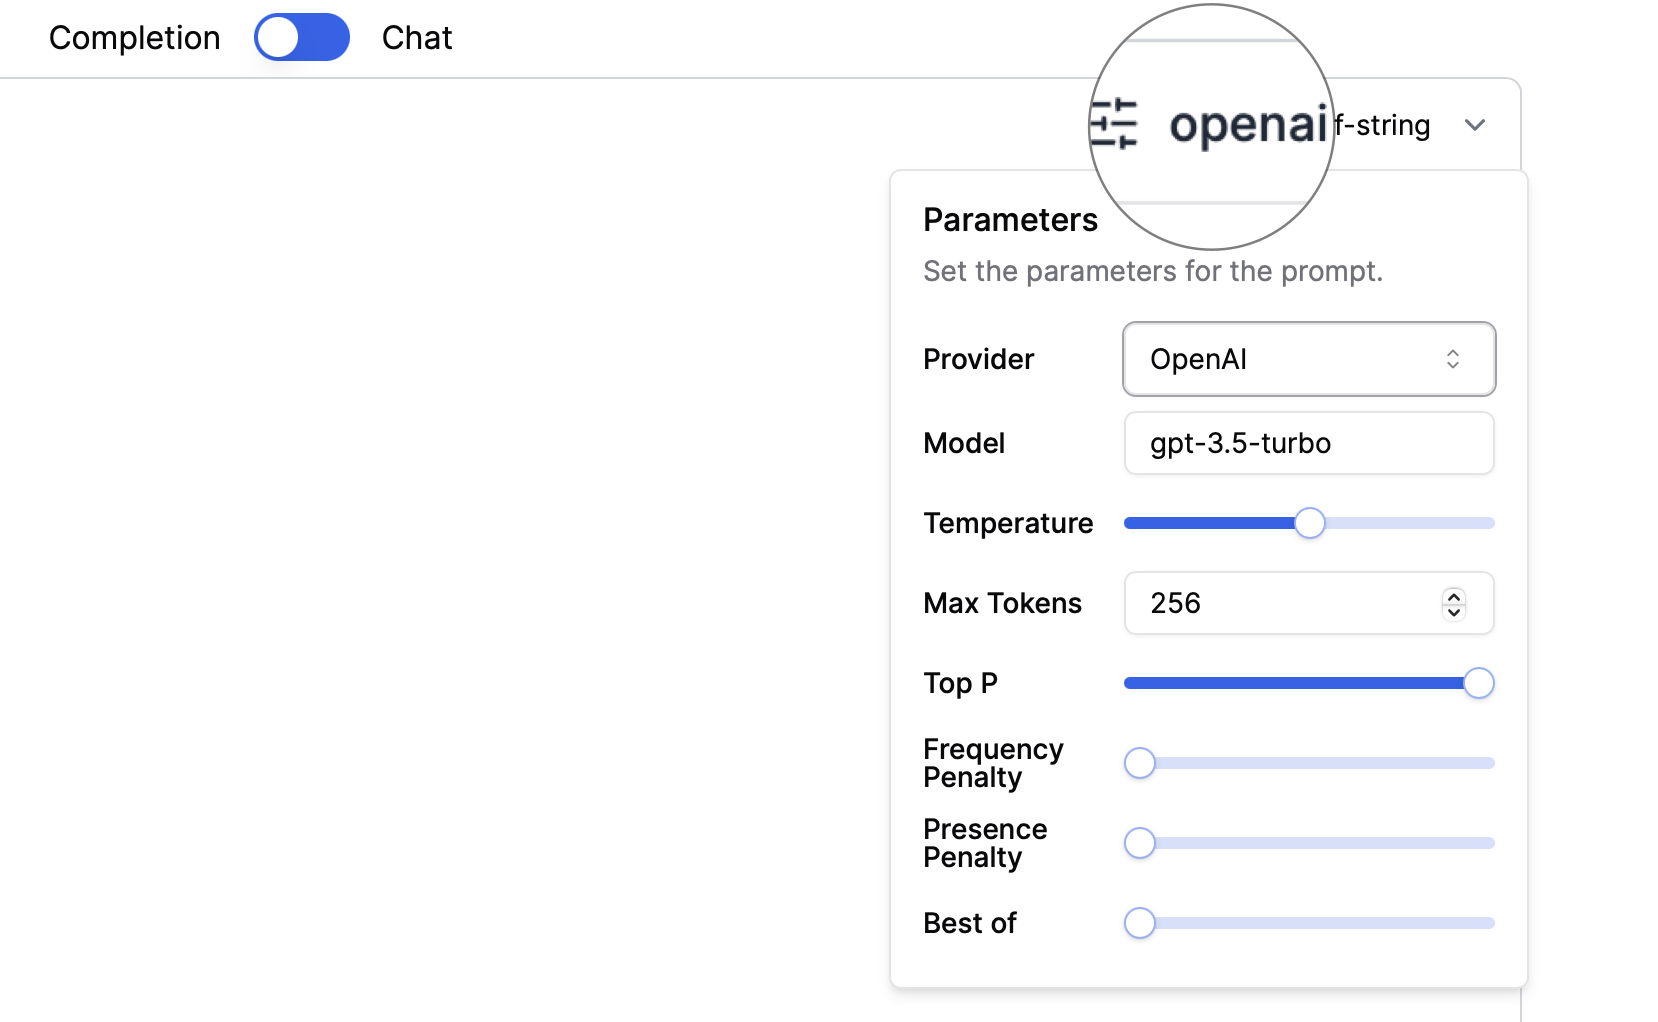This screenshot has width=1658, height=1022.
Task: Open the f-string template format selector
Action: coord(1384,125)
